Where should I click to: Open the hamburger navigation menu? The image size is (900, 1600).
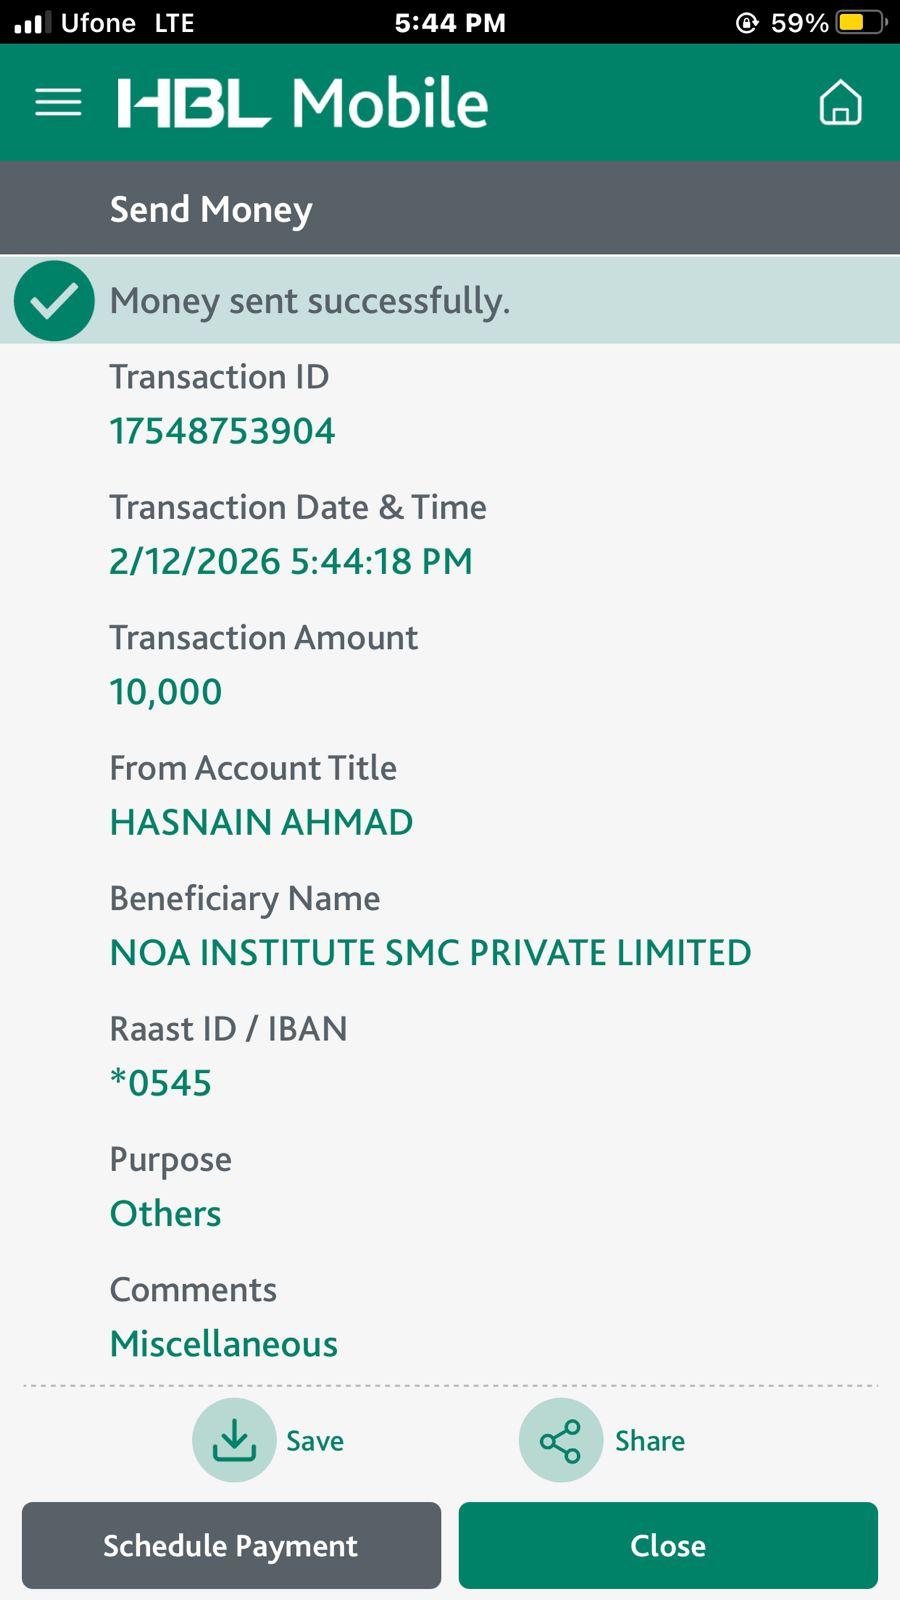coord(58,102)
